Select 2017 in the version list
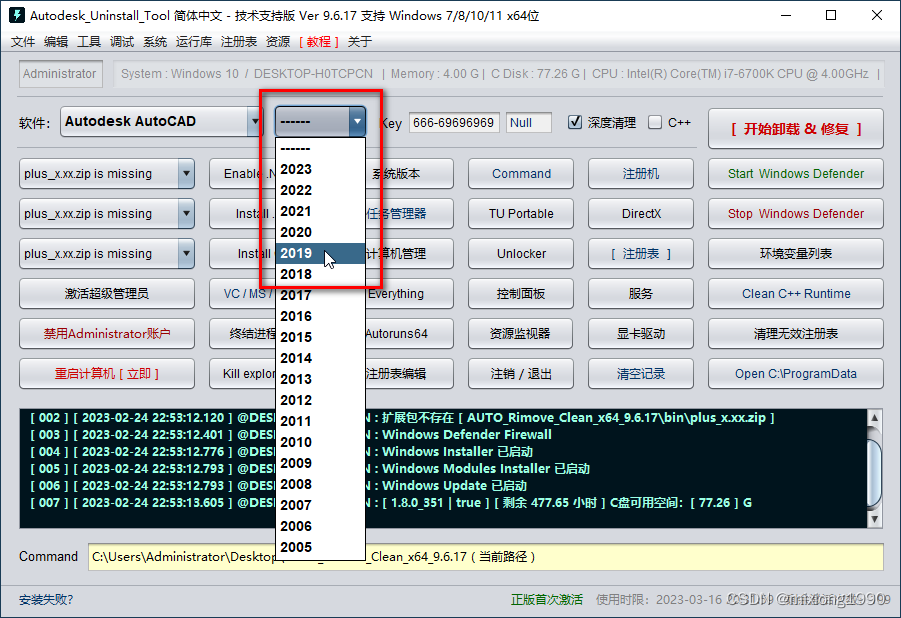 (320, 295)
